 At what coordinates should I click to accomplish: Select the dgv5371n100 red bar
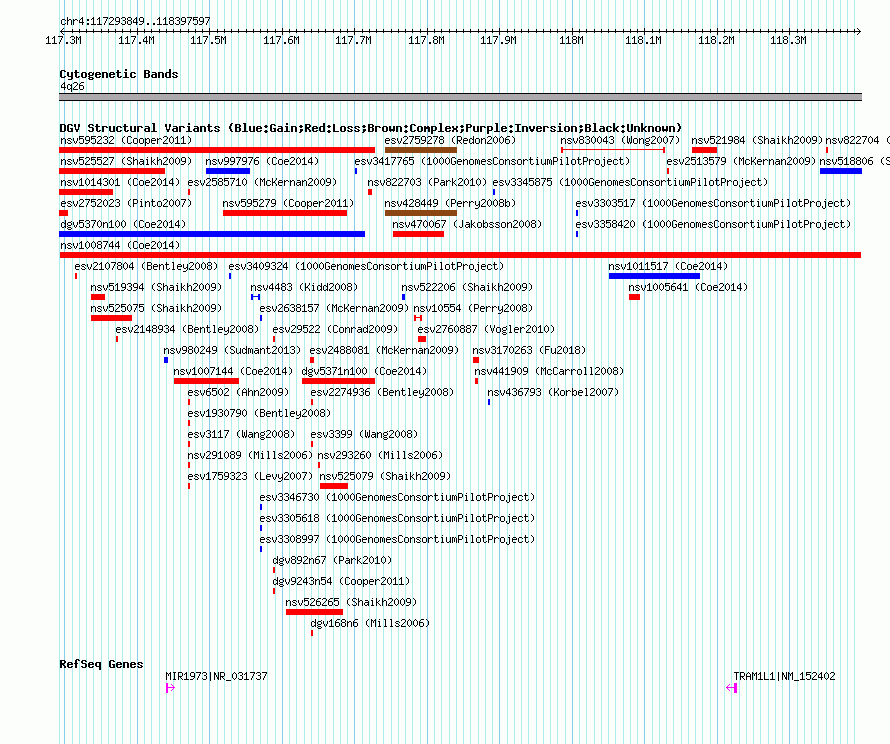pos(338,381)
